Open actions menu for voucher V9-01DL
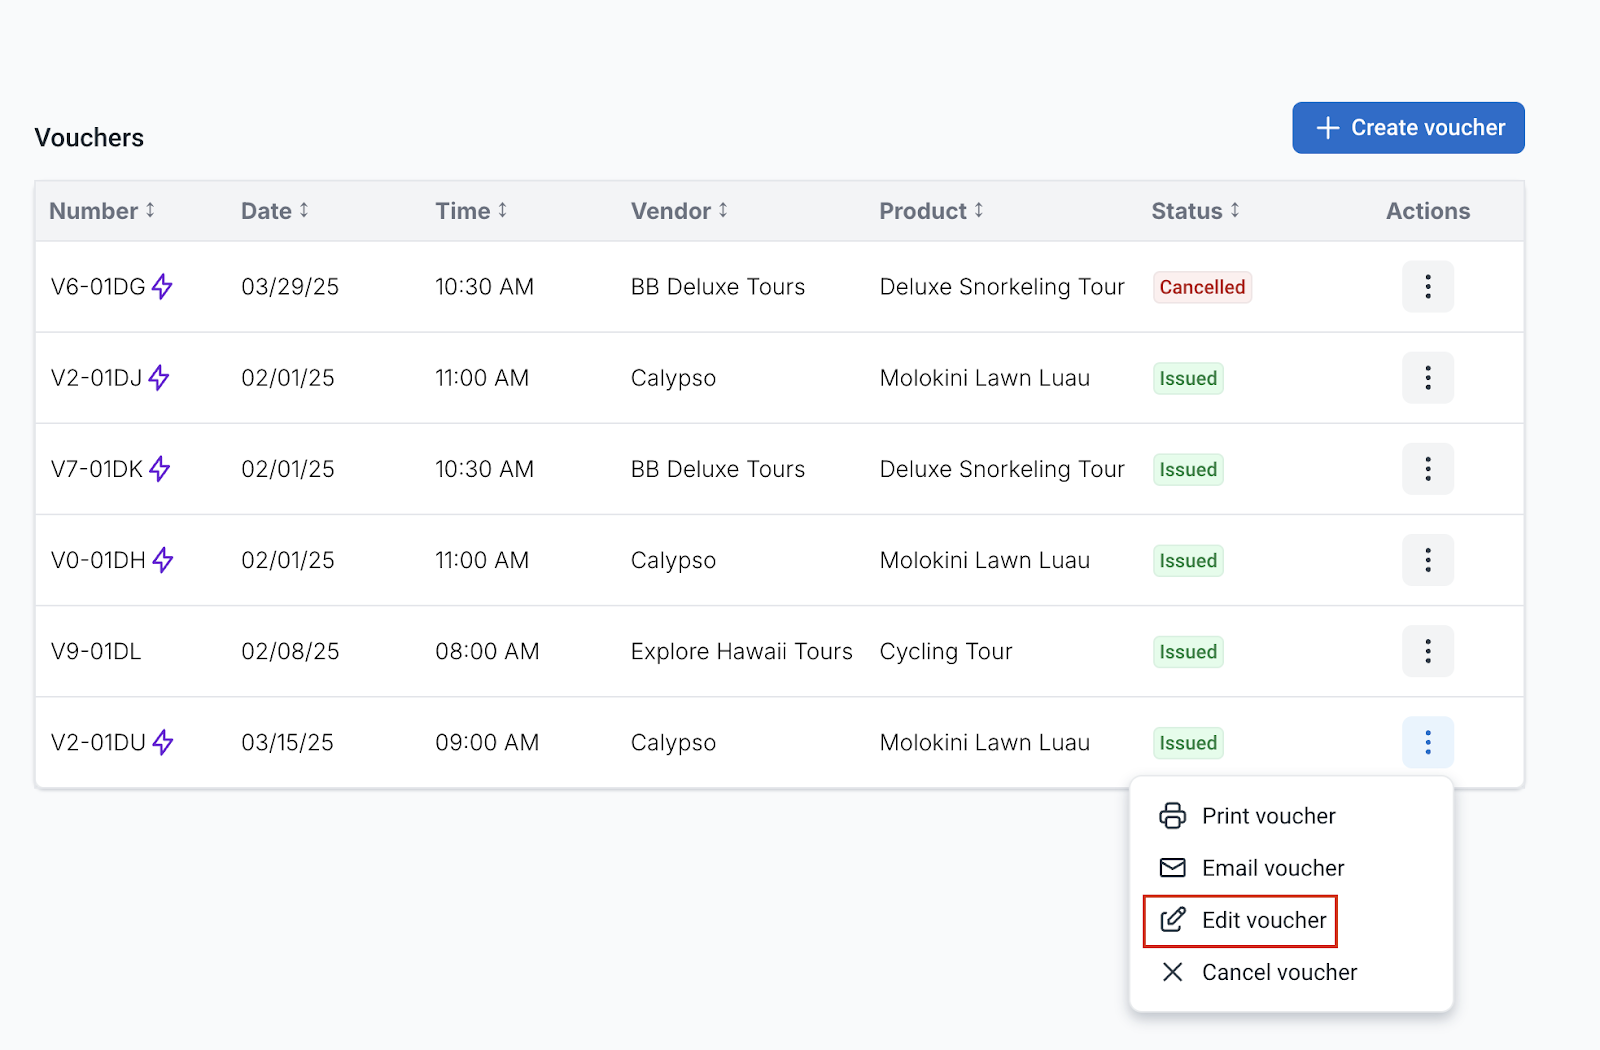 click(x=1427, y=651)
